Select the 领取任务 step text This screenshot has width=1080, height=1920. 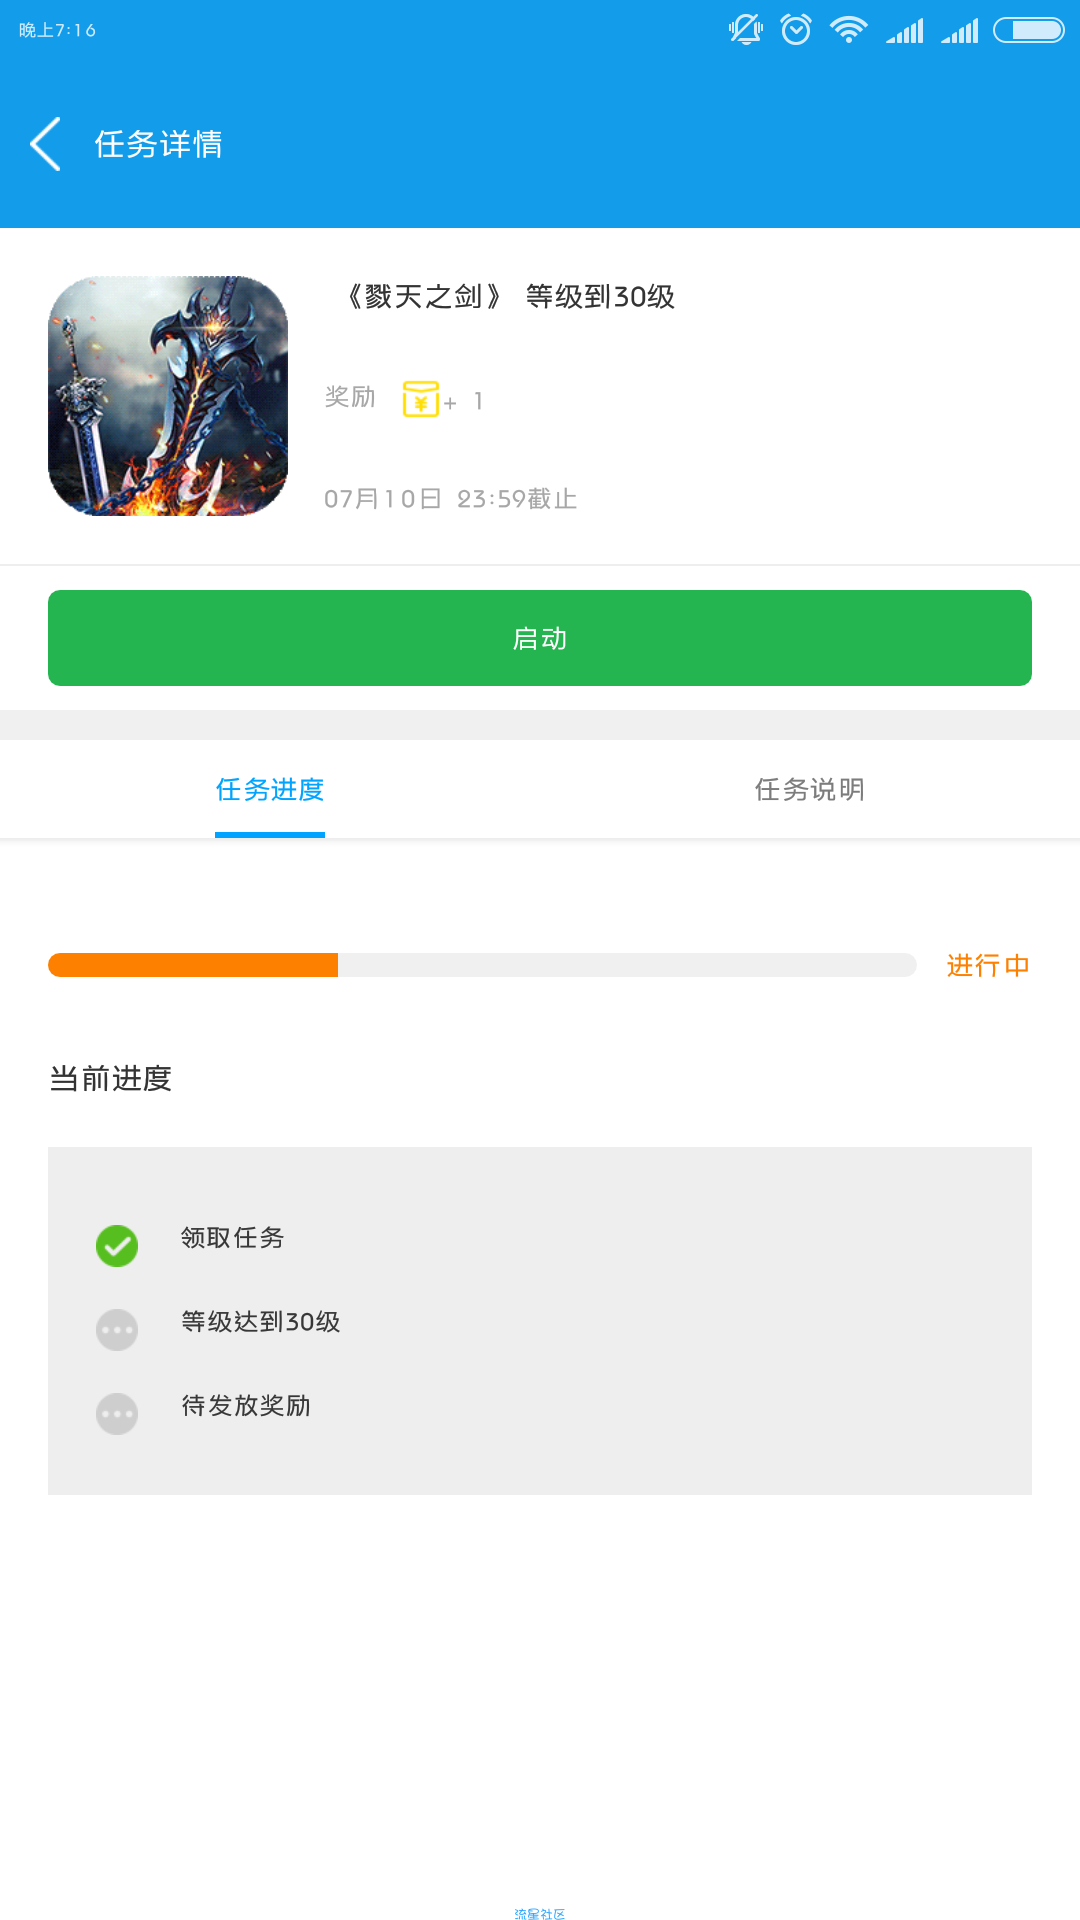[x=233, y=1238]
